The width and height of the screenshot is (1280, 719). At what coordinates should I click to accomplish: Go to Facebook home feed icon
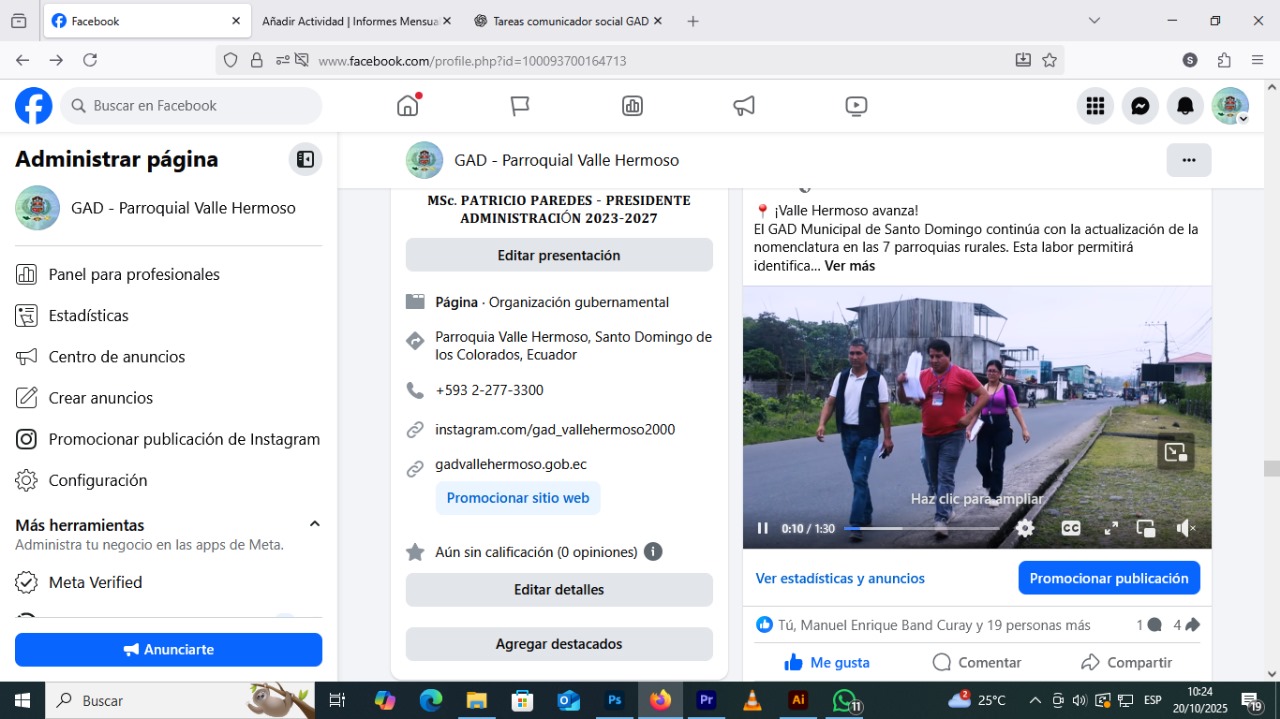coord(407,106)
